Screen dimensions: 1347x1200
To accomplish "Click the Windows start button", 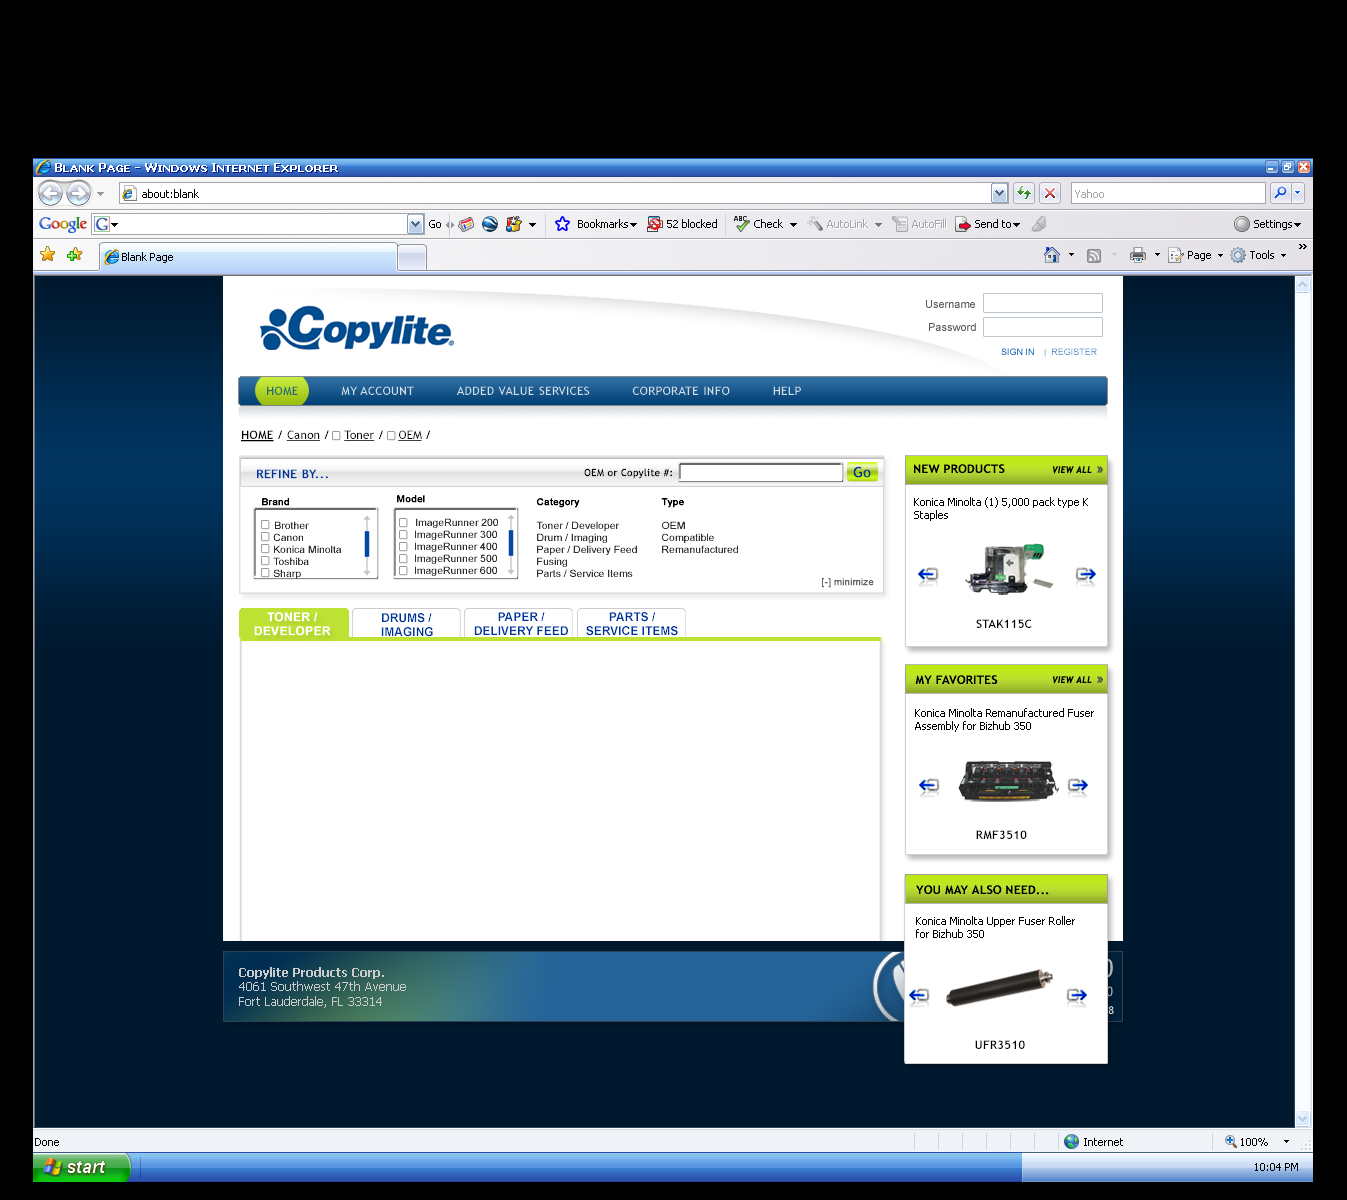I will coord(82,1167).
